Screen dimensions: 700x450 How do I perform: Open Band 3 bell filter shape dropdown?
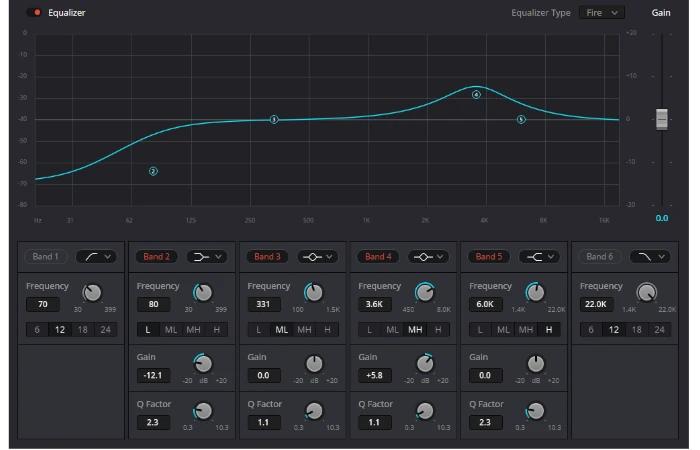(x=318, y=257)
